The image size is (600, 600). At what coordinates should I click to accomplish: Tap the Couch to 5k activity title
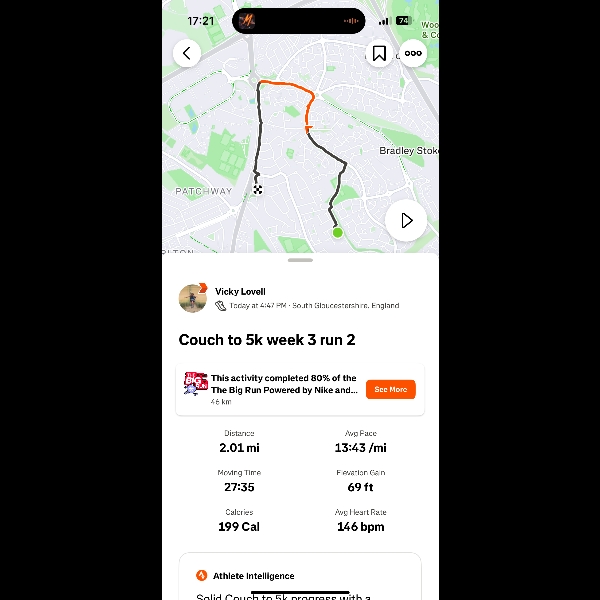click(267, 340)
